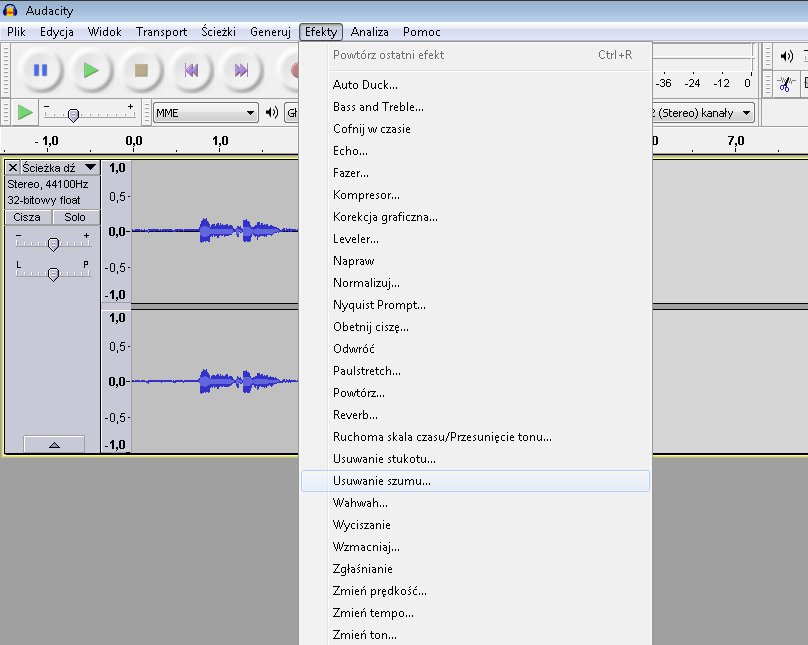
Task: Open Nyquist Prompt...
Action: (475, 304)
